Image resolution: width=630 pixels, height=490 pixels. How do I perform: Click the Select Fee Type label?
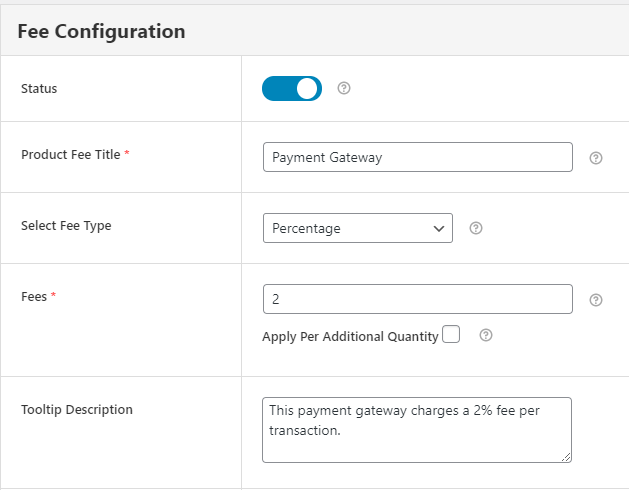click(66, 226)
